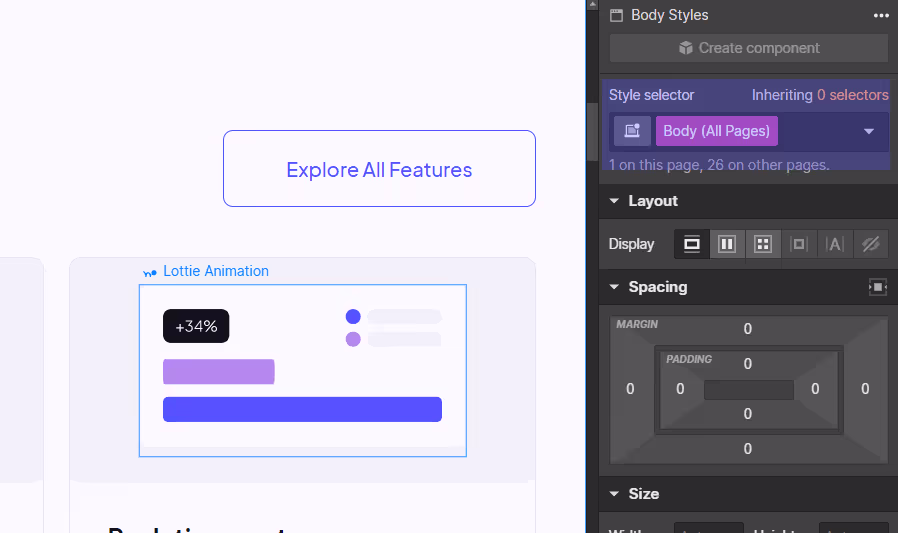898x533 pixels.
Task: Open the Body Styles three-dot options menu
Action: (881, 15)
